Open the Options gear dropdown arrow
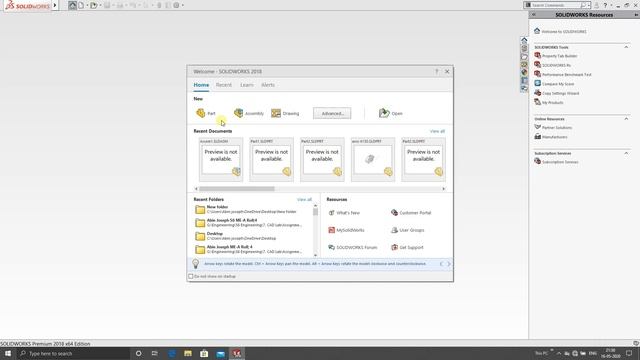This screenshot has height=360, width=640. (x=182, y=5)
